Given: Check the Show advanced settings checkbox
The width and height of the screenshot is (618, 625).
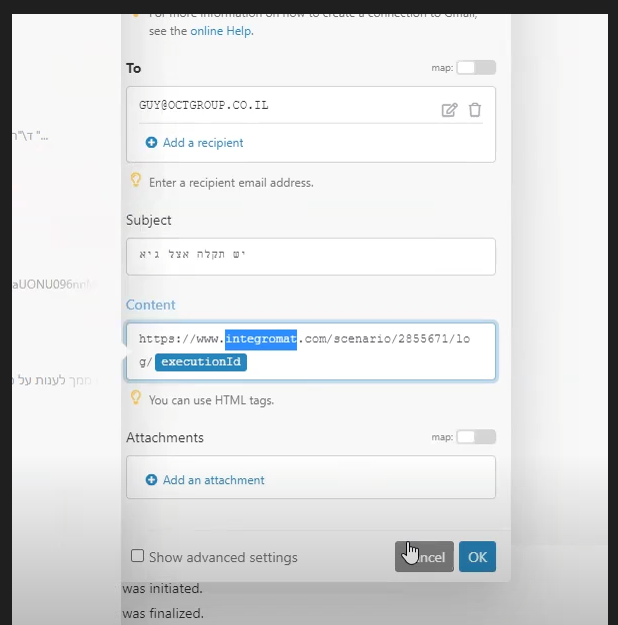Looking at the screenshot, I should [x=138, y=556].
